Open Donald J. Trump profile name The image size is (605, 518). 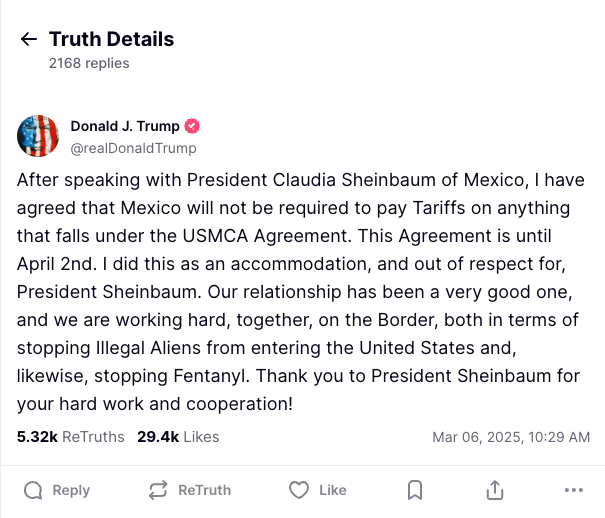pos(125,127)
